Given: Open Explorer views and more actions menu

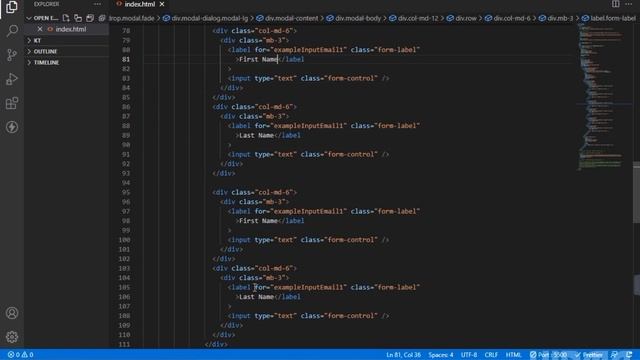Looking at the screenshot, I should click(x=97, y=4).
